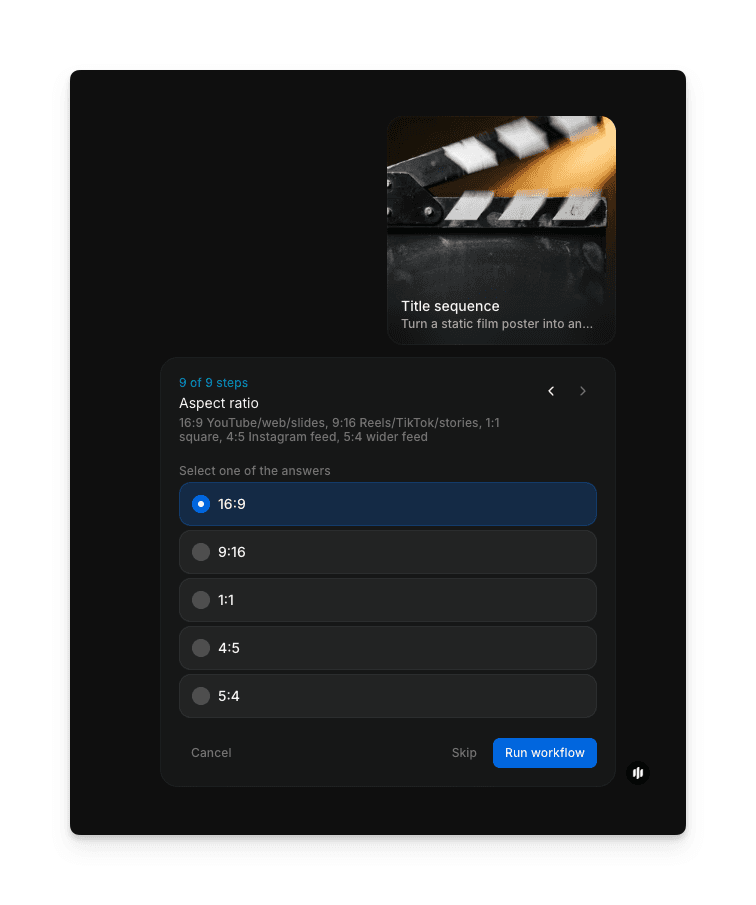The height and width of the screenshot is (905, 756).
Task: Pick the 4:5 radio button
Action: point(201,648)
